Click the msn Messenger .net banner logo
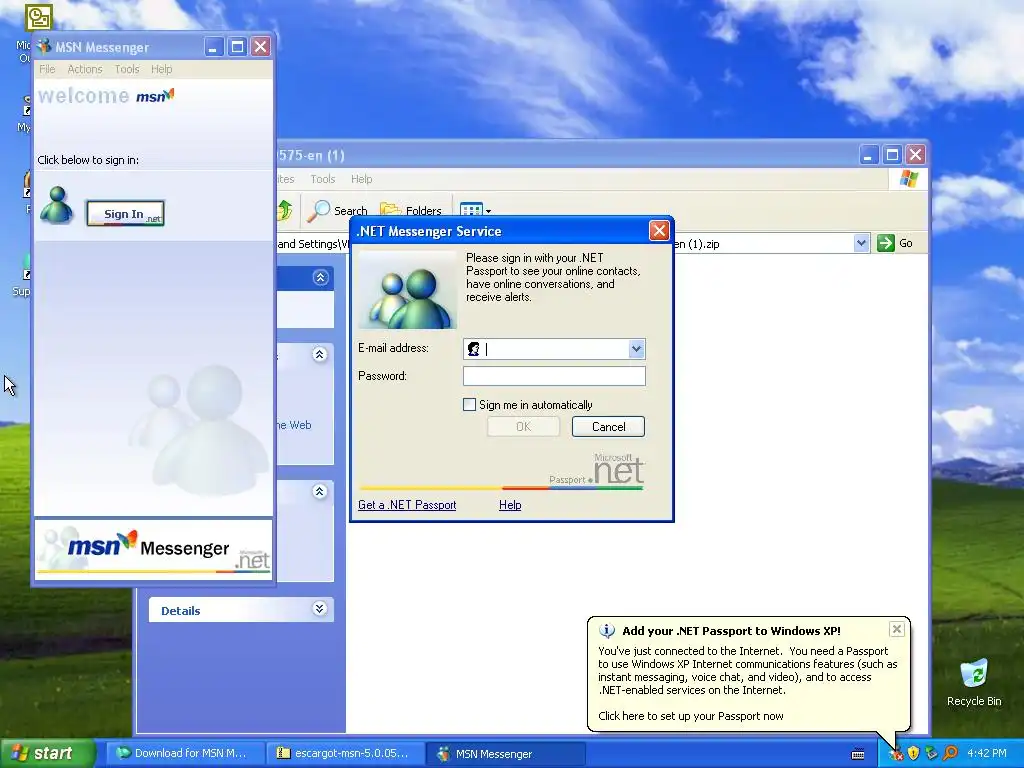 coord(153,550)
